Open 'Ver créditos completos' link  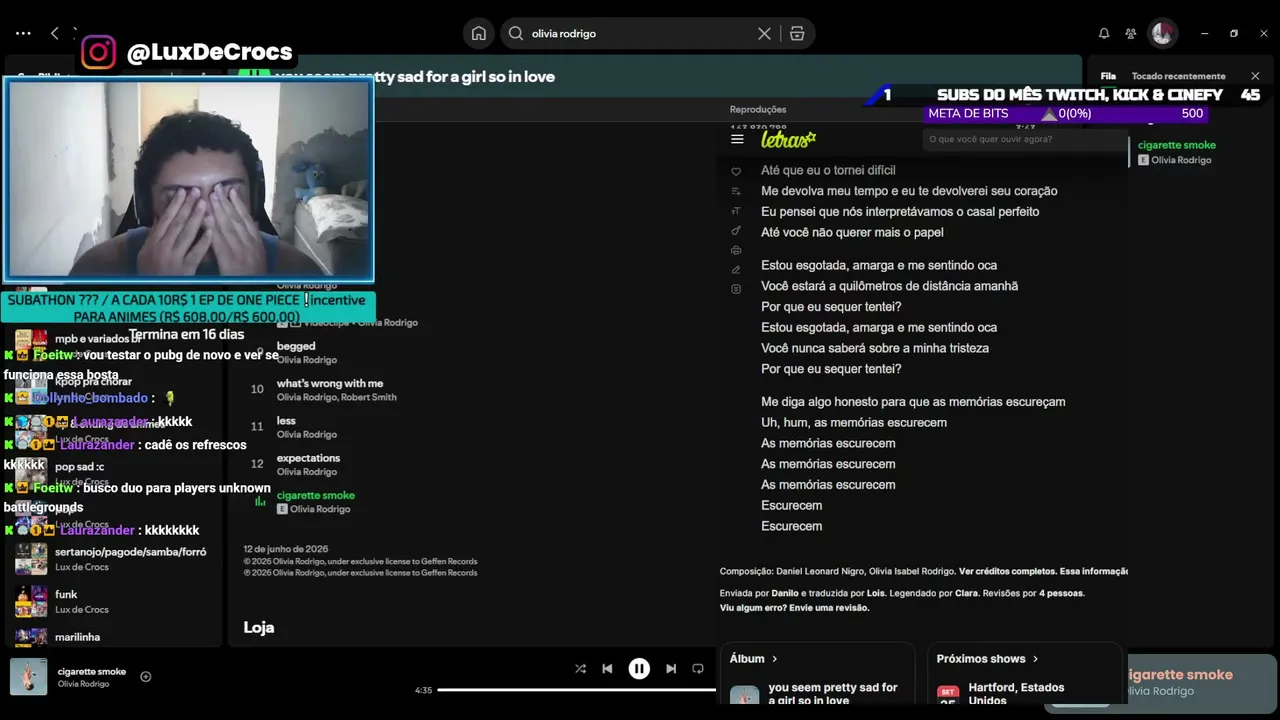[1007, 571]
